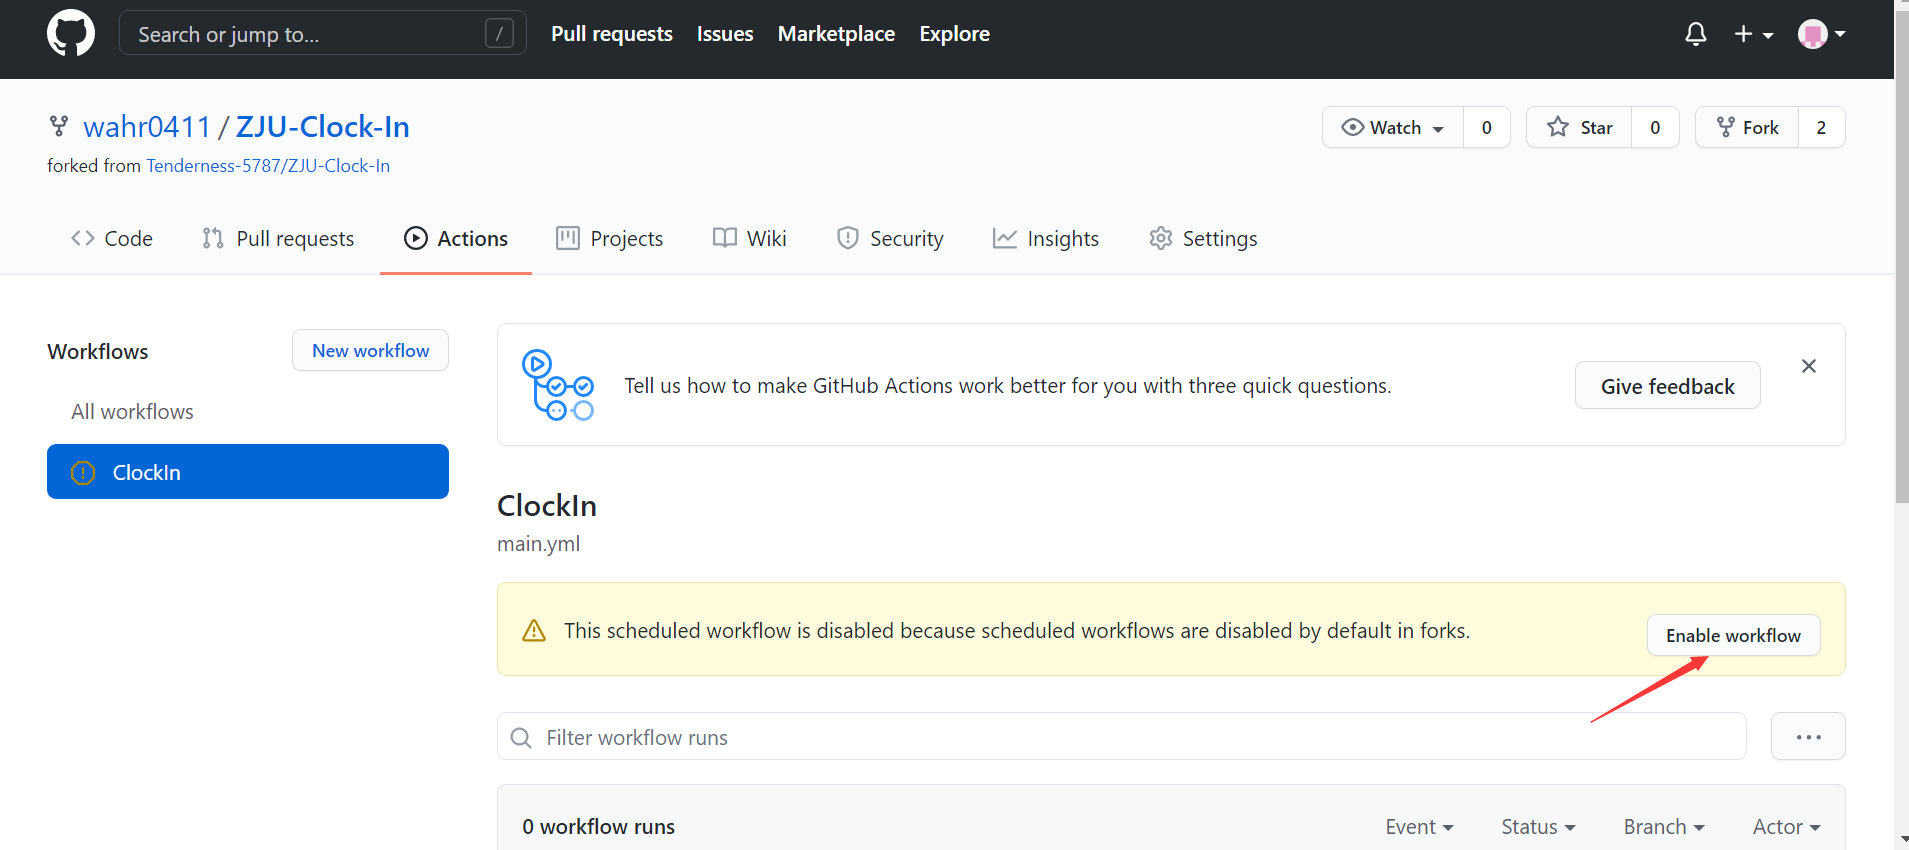Image resolution: width=1909 pixels, height=850 pixels.
Task: Open the Insights tab
Action: pos(1045,239)
